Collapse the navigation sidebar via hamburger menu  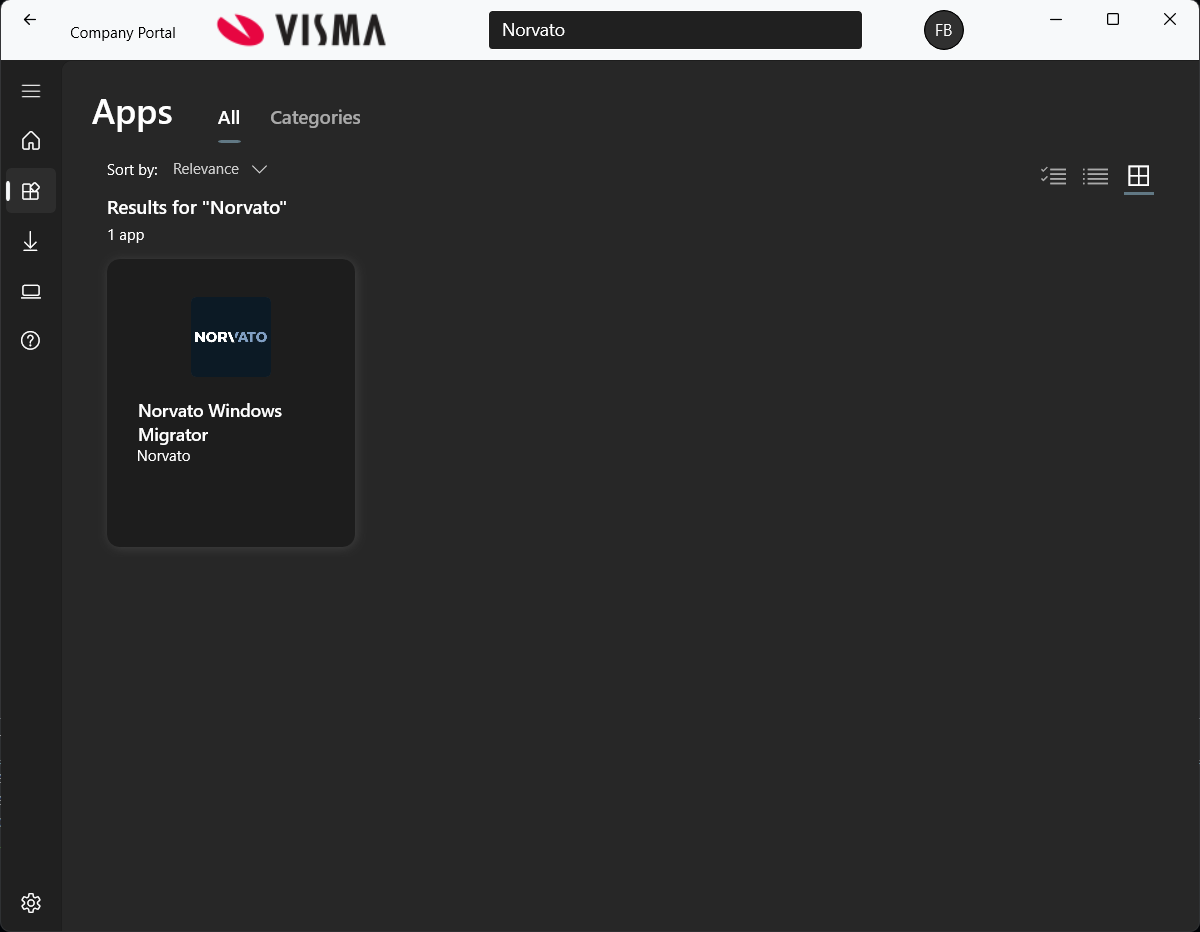[31, 90]
